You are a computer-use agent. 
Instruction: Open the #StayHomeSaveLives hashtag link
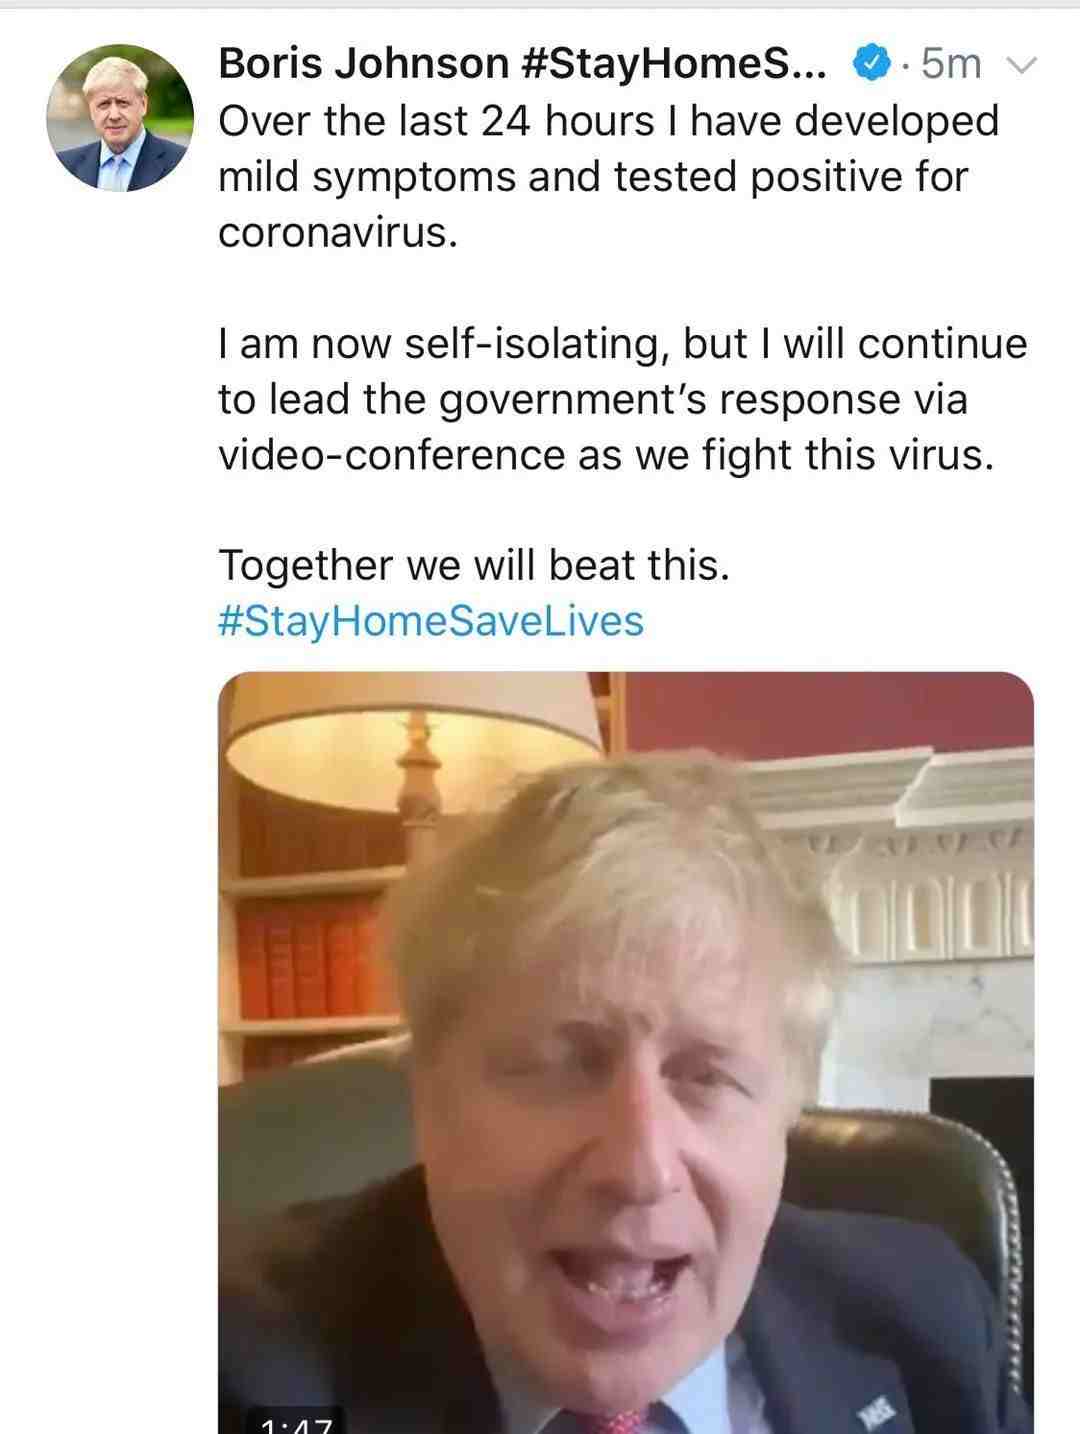(x=431, y=621)
